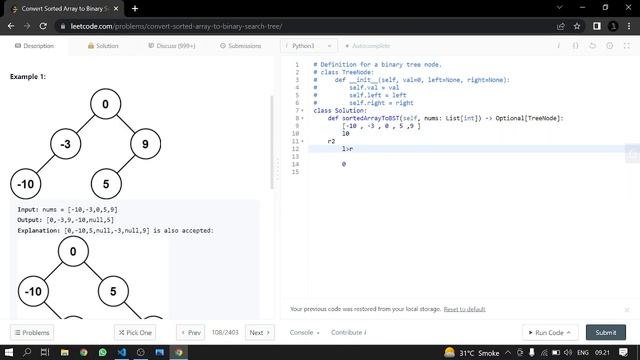640x360 pixels.
Task: Click the description panel scrollbar
Action: point(272,142)
